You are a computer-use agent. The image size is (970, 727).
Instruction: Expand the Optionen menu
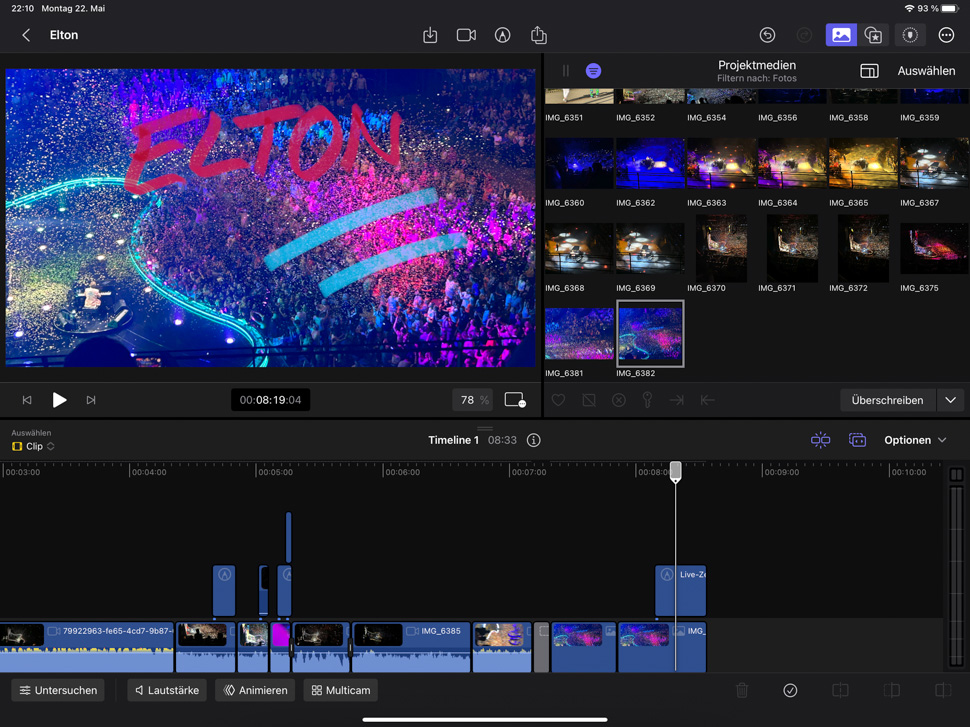click(x=915, y=440)
